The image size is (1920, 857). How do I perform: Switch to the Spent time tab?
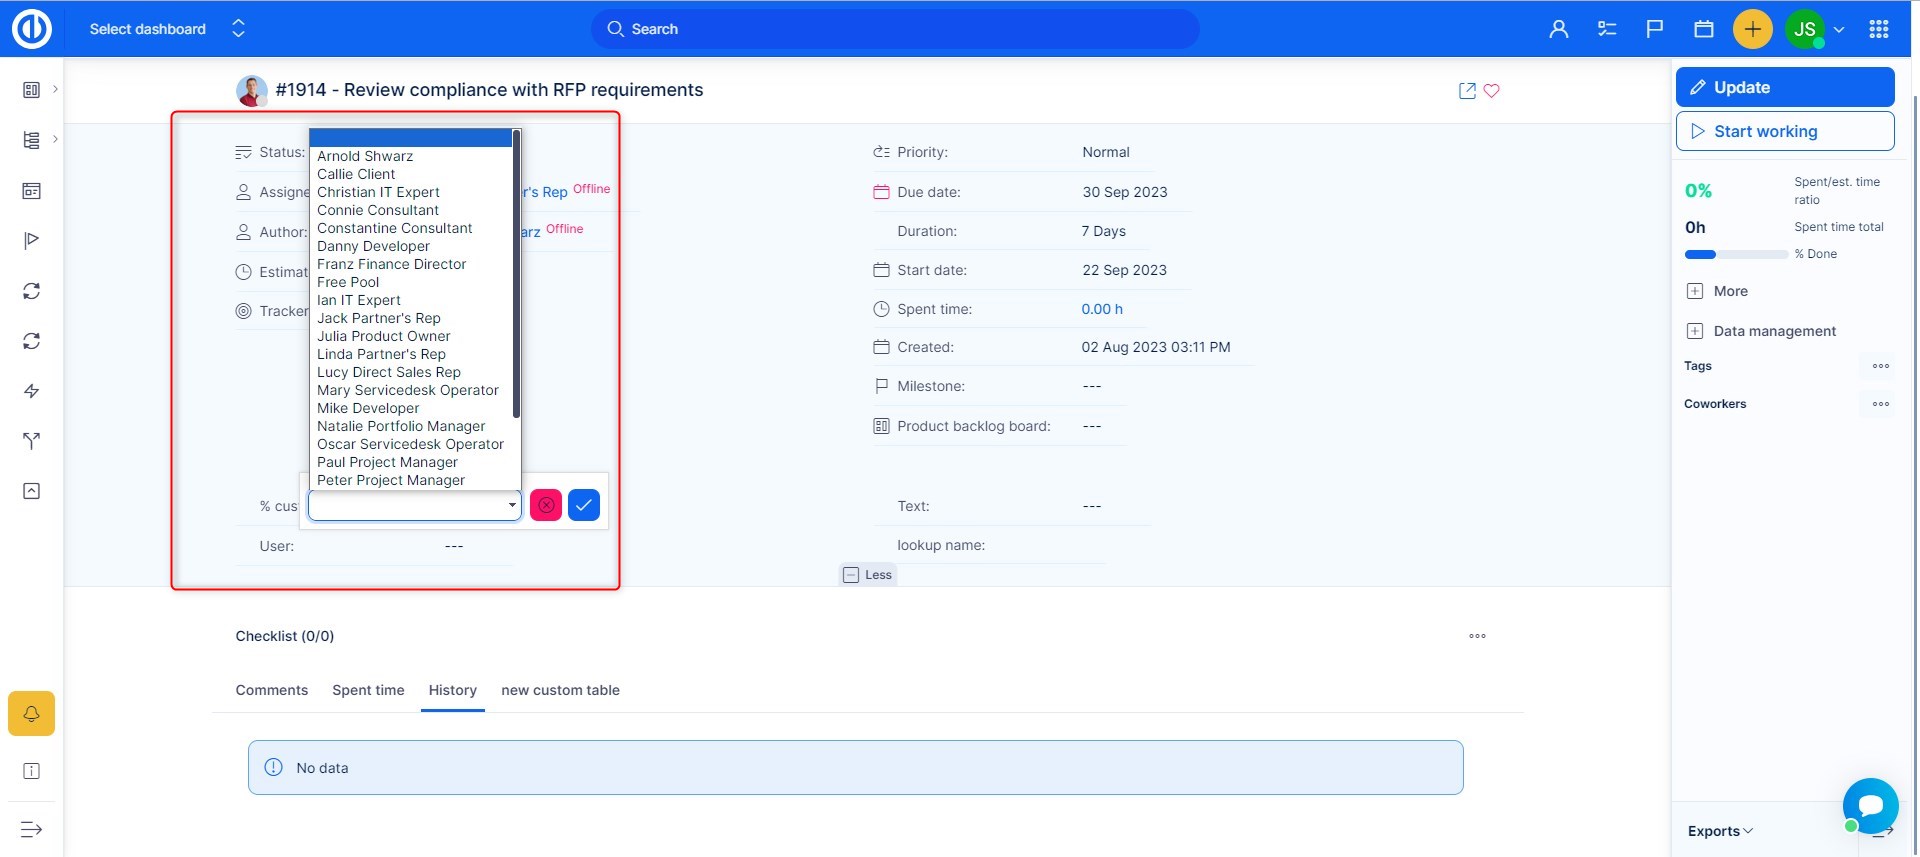point(368,690)
